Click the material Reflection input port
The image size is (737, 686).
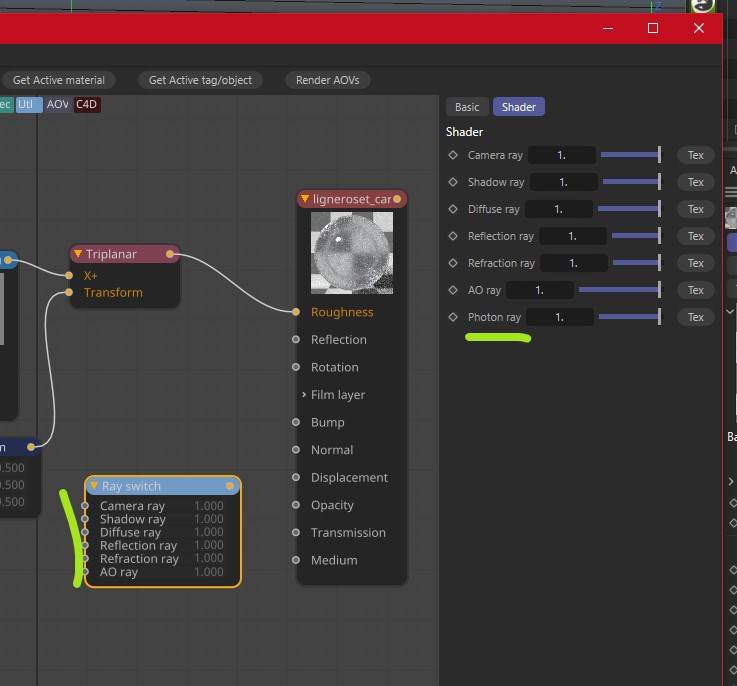click(x=296, y=339)
